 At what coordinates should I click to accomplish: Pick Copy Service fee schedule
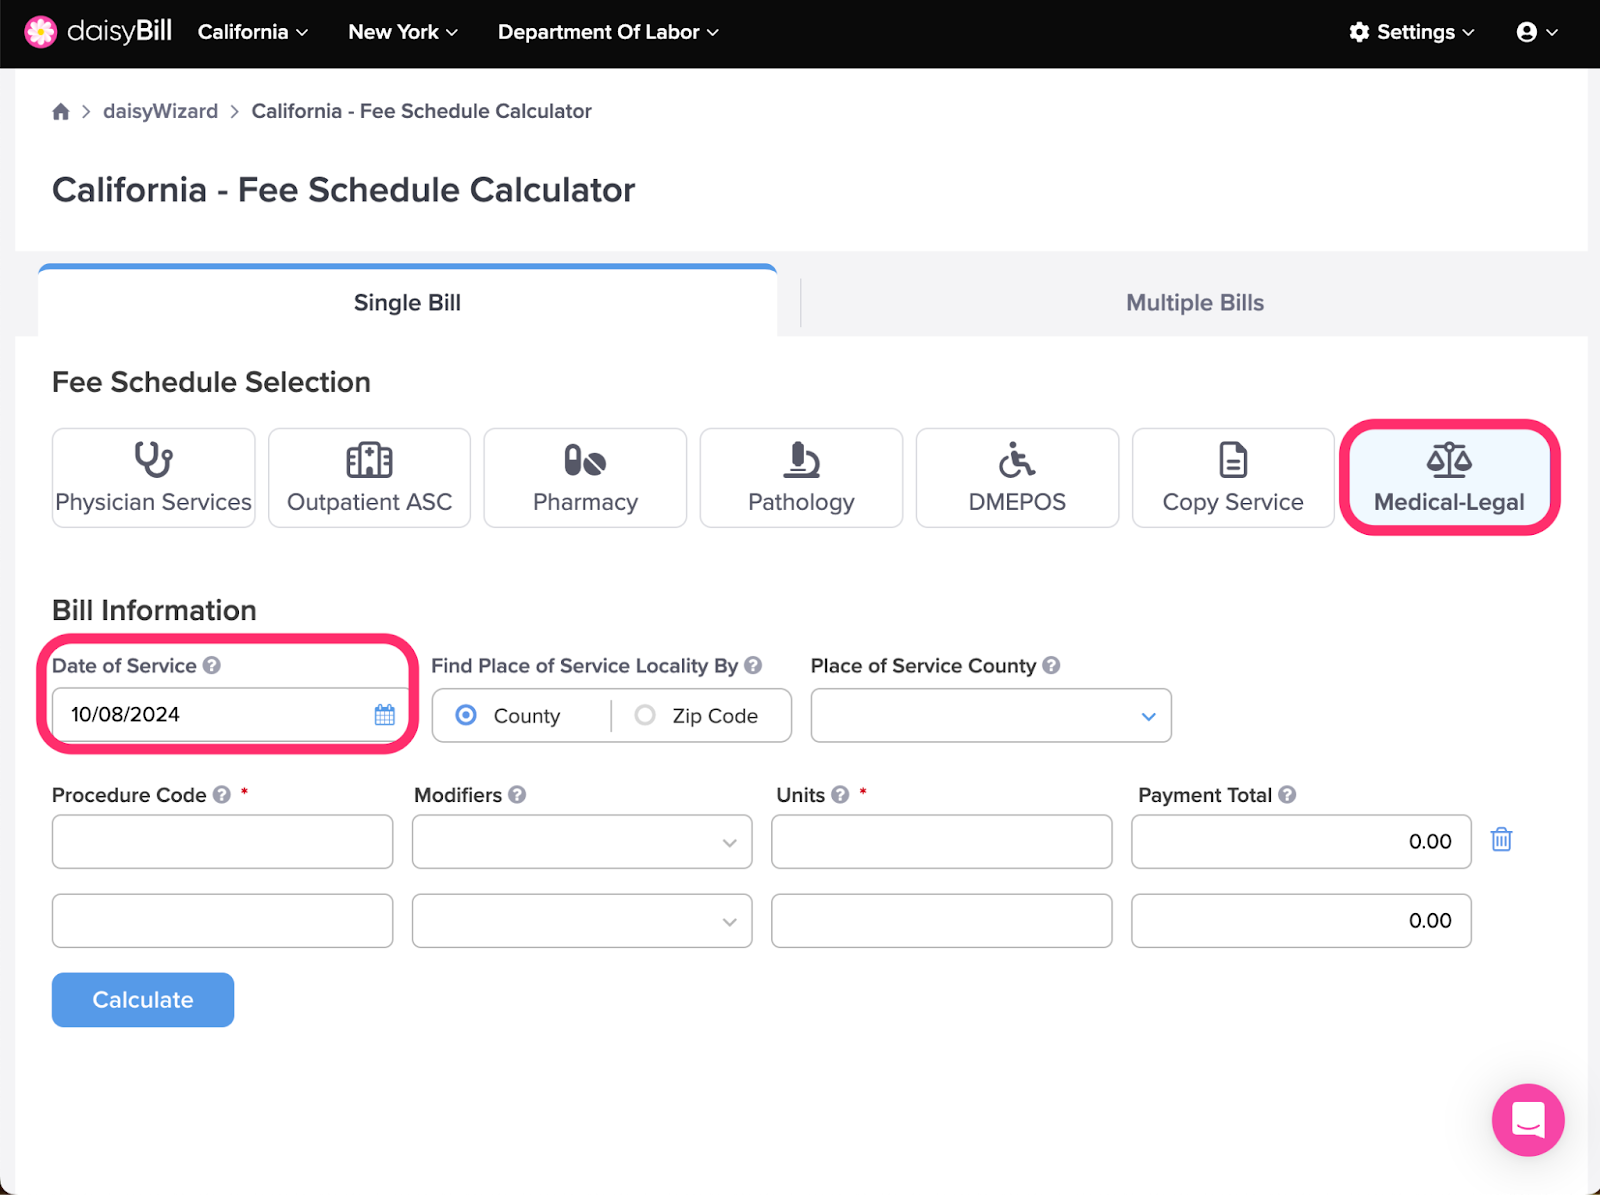click(1233, 477)
